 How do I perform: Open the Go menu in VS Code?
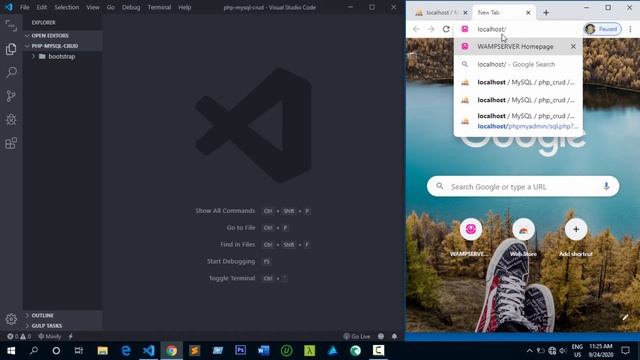coord(111,7)
